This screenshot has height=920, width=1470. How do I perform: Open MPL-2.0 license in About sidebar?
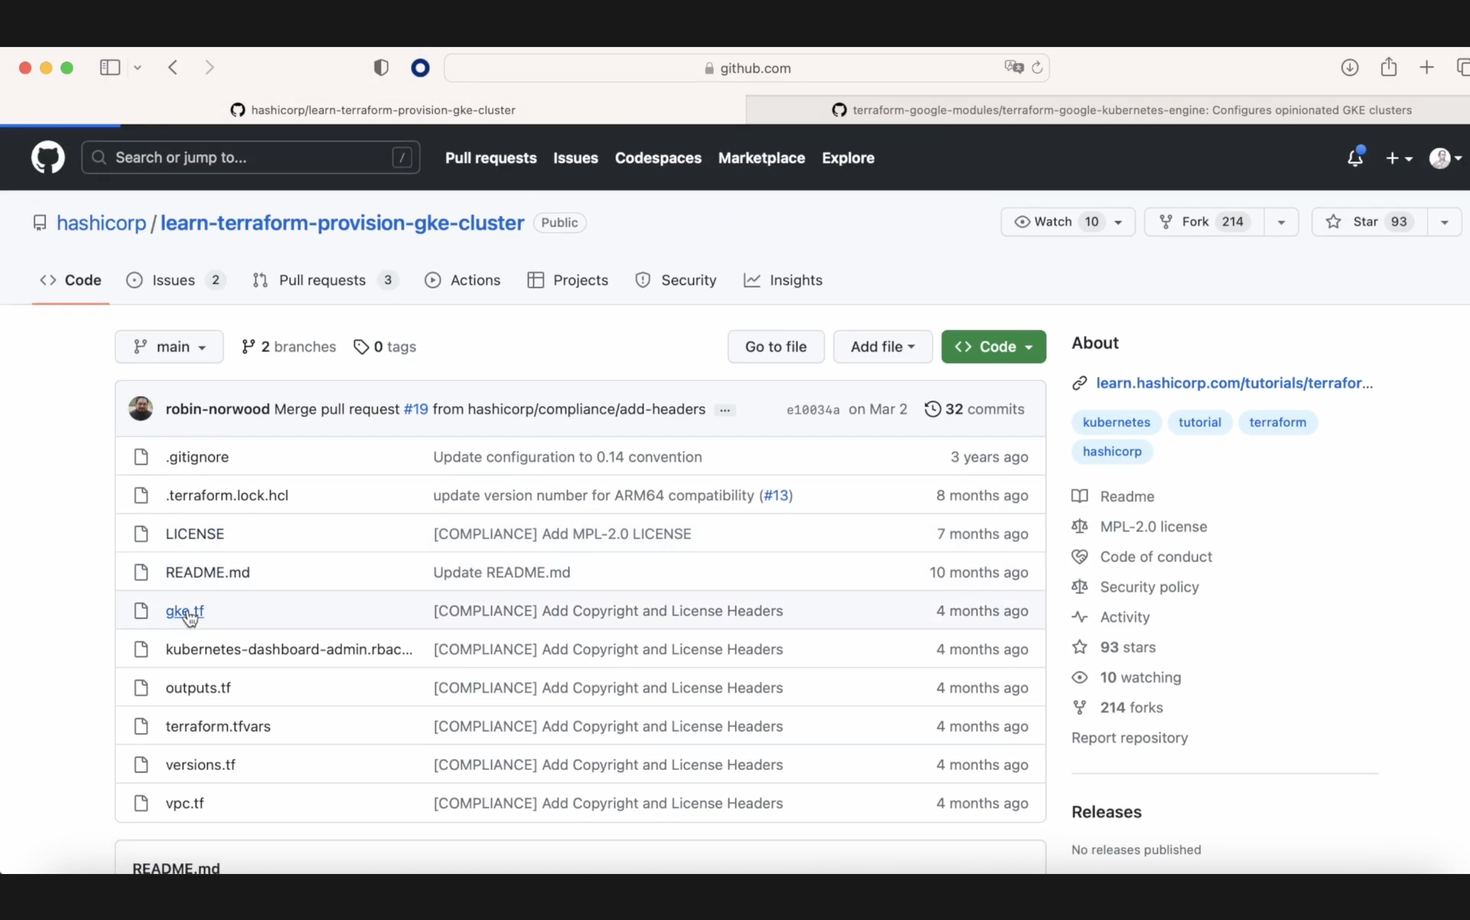click(1153, 526)
